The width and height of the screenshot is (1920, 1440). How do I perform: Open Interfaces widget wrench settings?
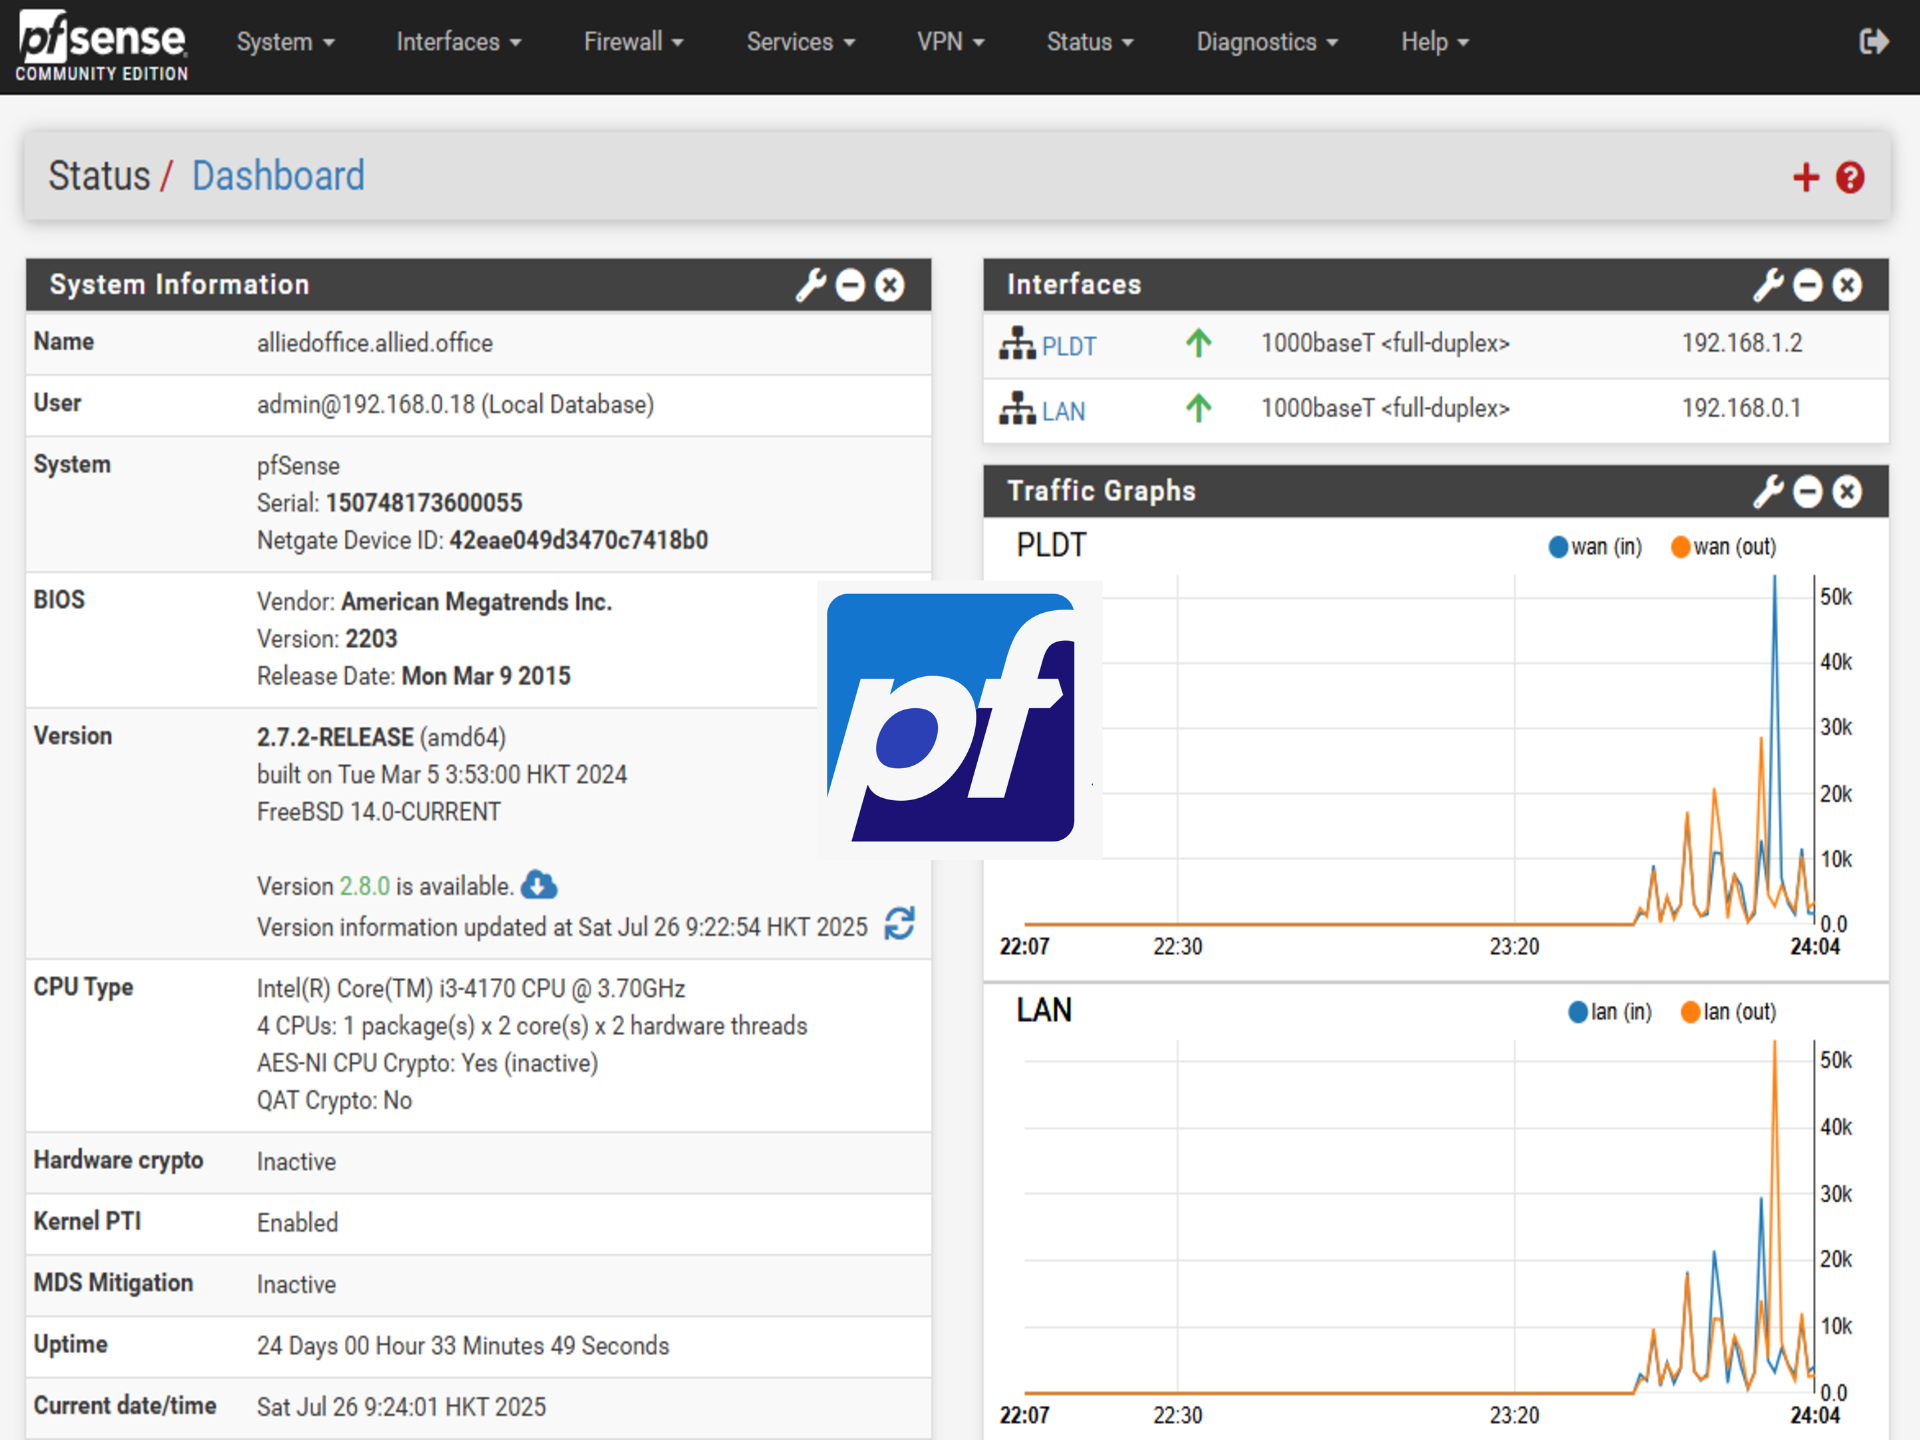tap(1768, 285)
